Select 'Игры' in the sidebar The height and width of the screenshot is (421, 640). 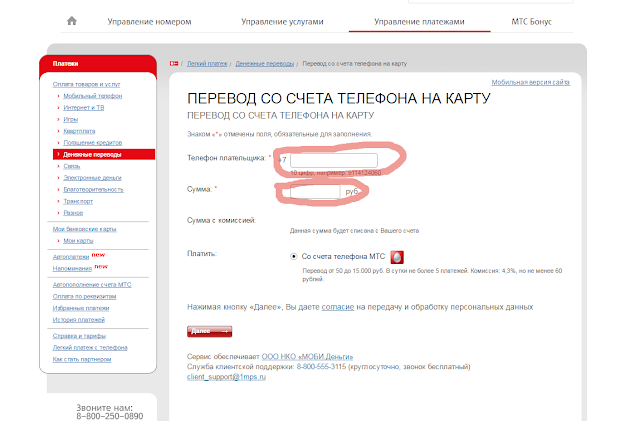coord(71,119)
